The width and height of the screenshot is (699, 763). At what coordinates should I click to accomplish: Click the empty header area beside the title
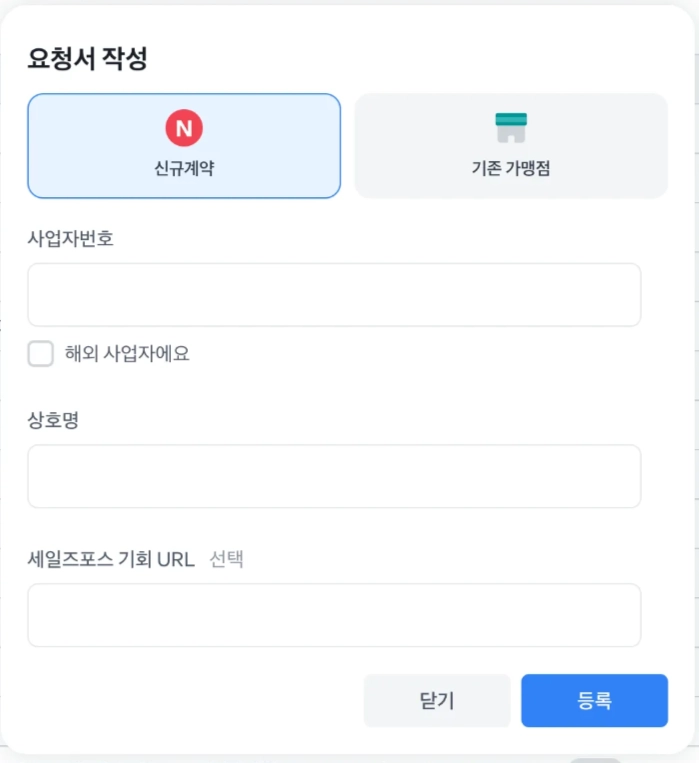[420, 59]
